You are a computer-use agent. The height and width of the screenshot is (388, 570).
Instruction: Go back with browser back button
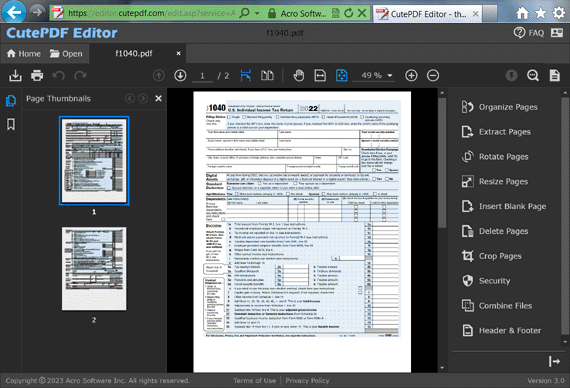point(14,12)
